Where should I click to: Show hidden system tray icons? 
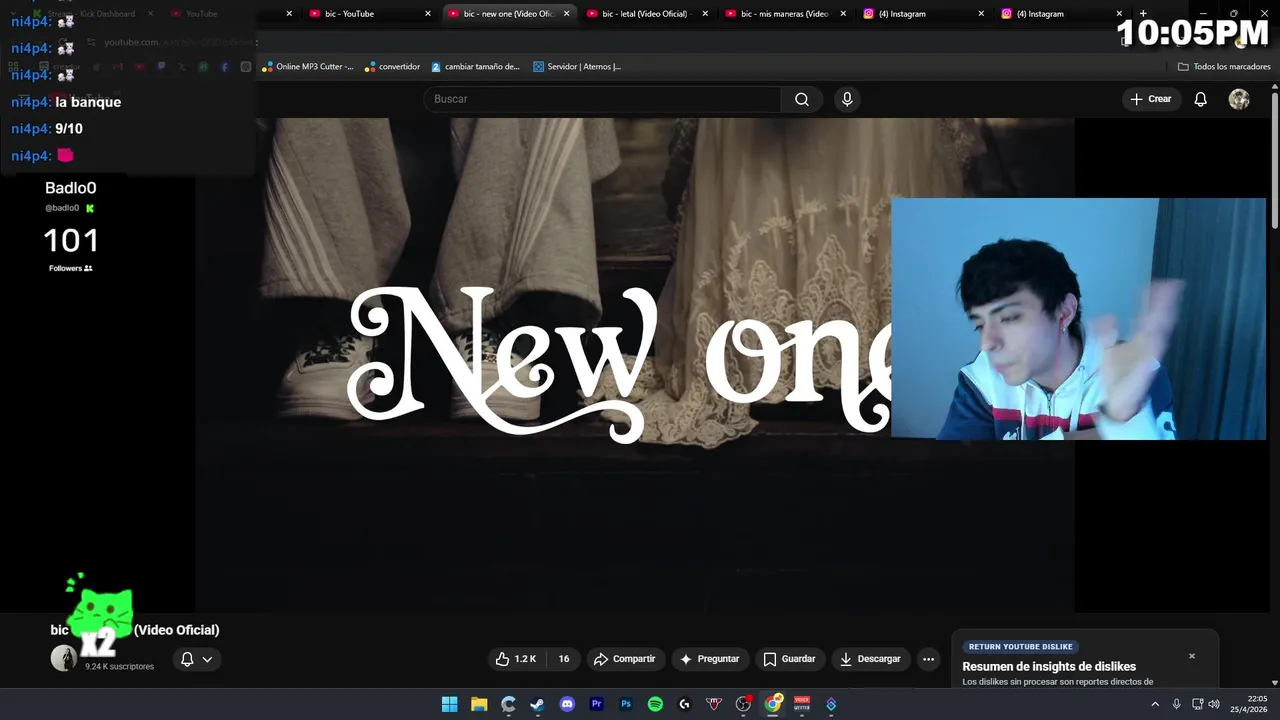click(1155, 704)
